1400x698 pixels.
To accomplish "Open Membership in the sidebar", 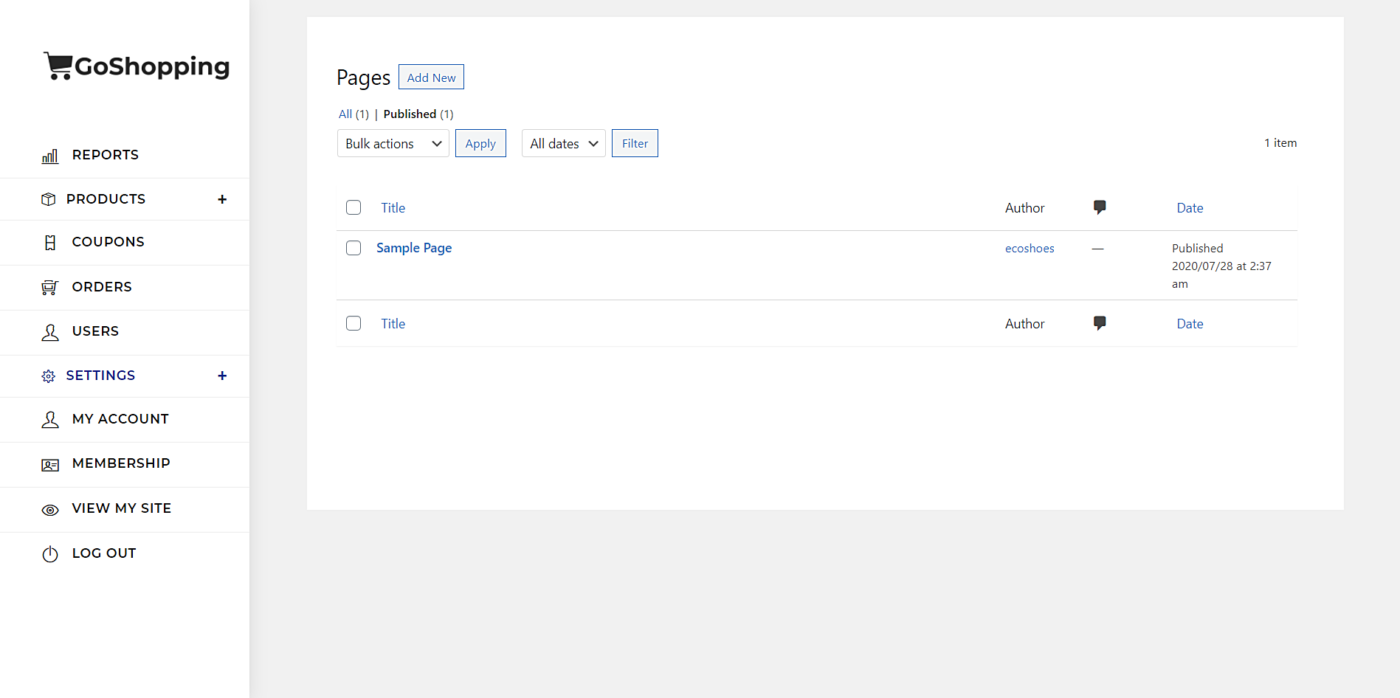I will [x=121, y=463].
